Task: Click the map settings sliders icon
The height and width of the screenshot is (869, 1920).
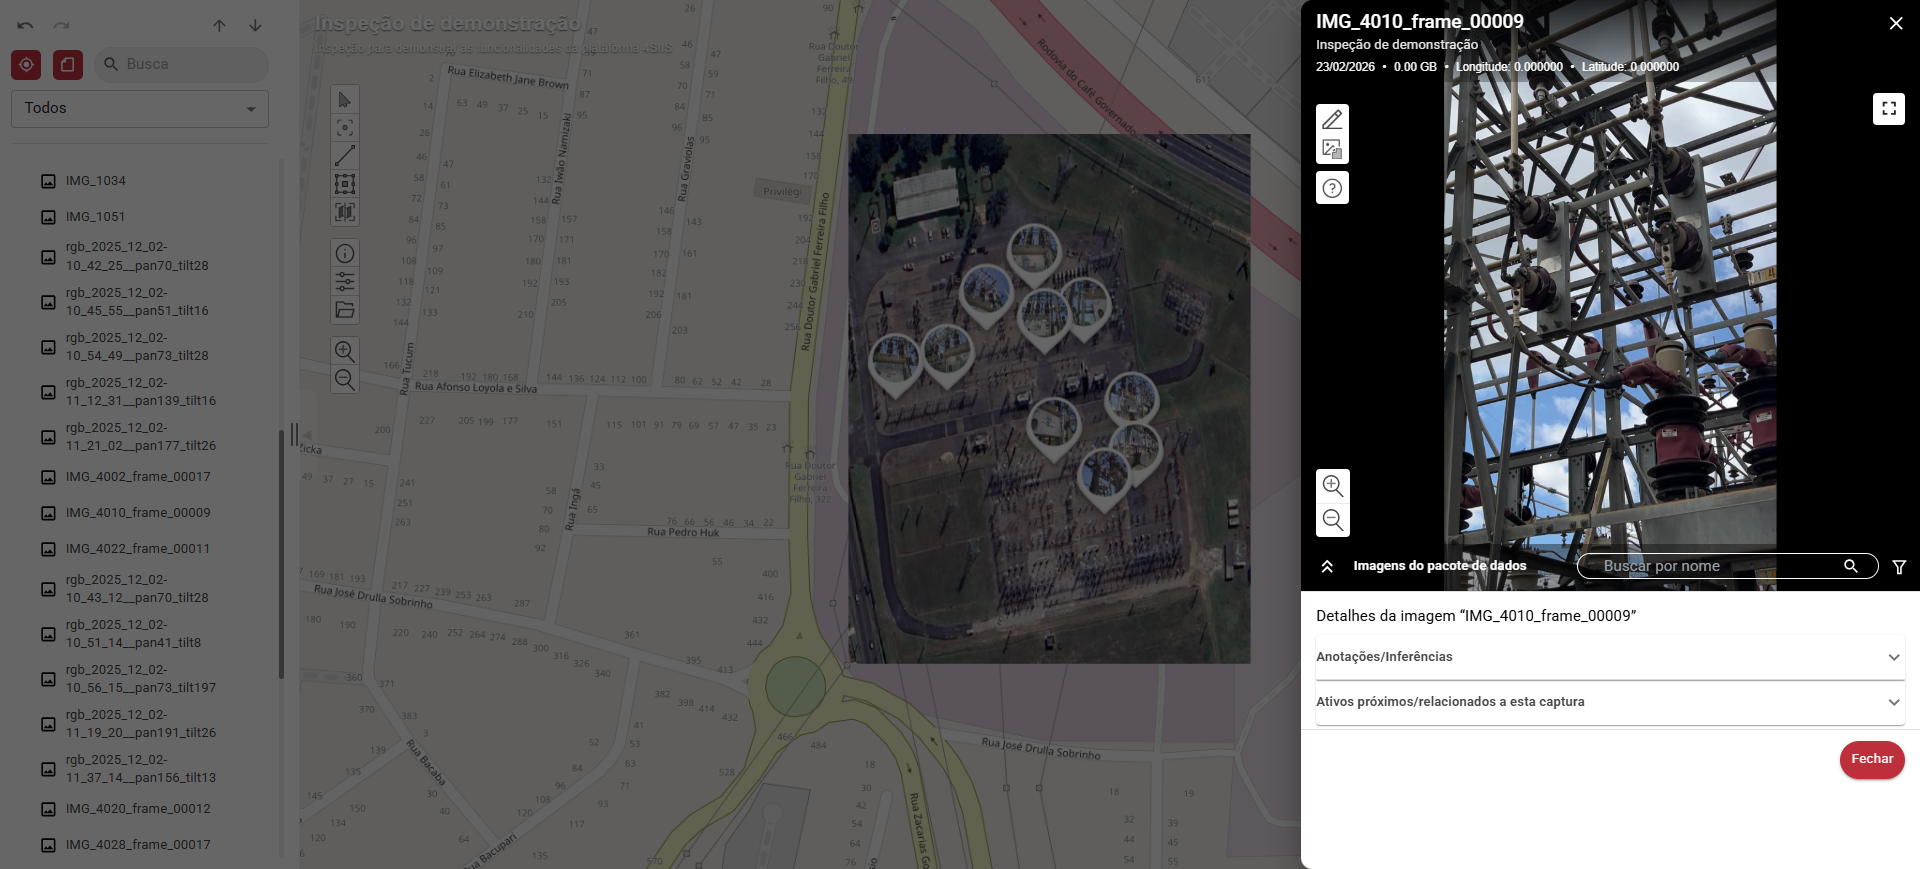Action: coord(345,282)
